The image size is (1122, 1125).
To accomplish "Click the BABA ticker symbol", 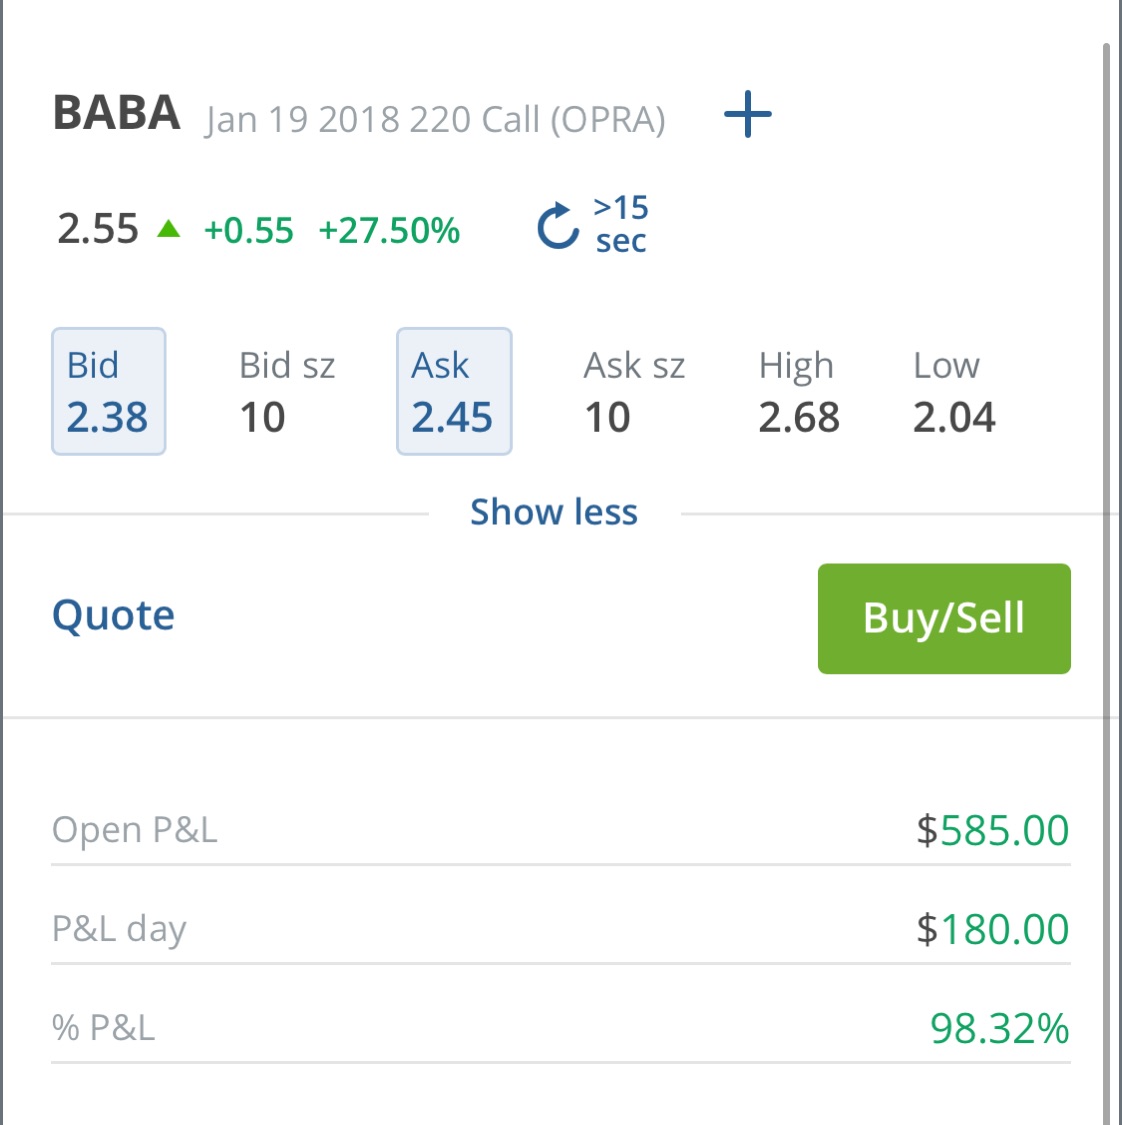I will 116,113.
